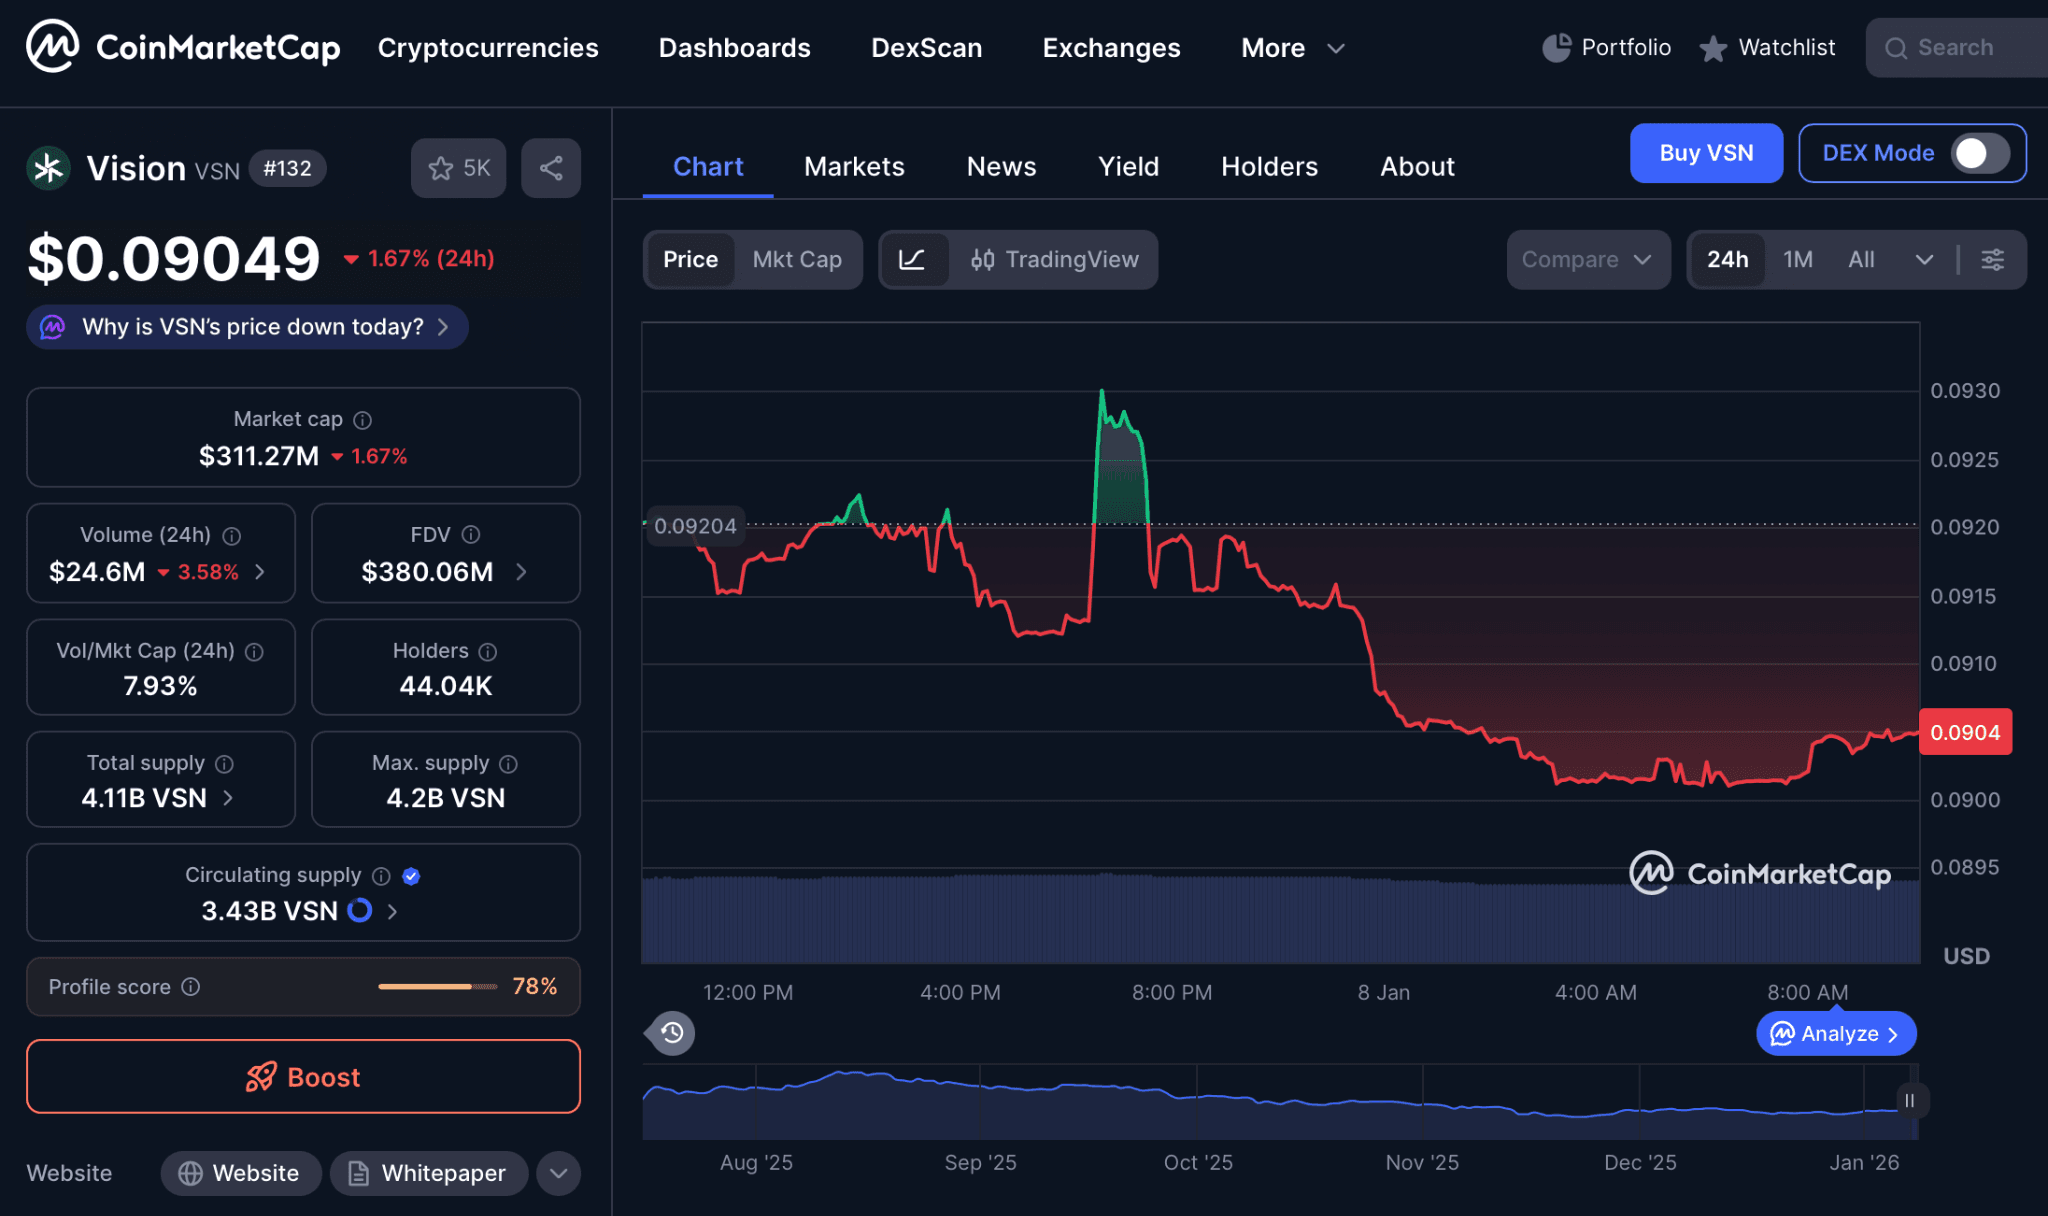Click the Holders info icon
Screen dimensions: 2048x1216
click(x=488, y=652)
